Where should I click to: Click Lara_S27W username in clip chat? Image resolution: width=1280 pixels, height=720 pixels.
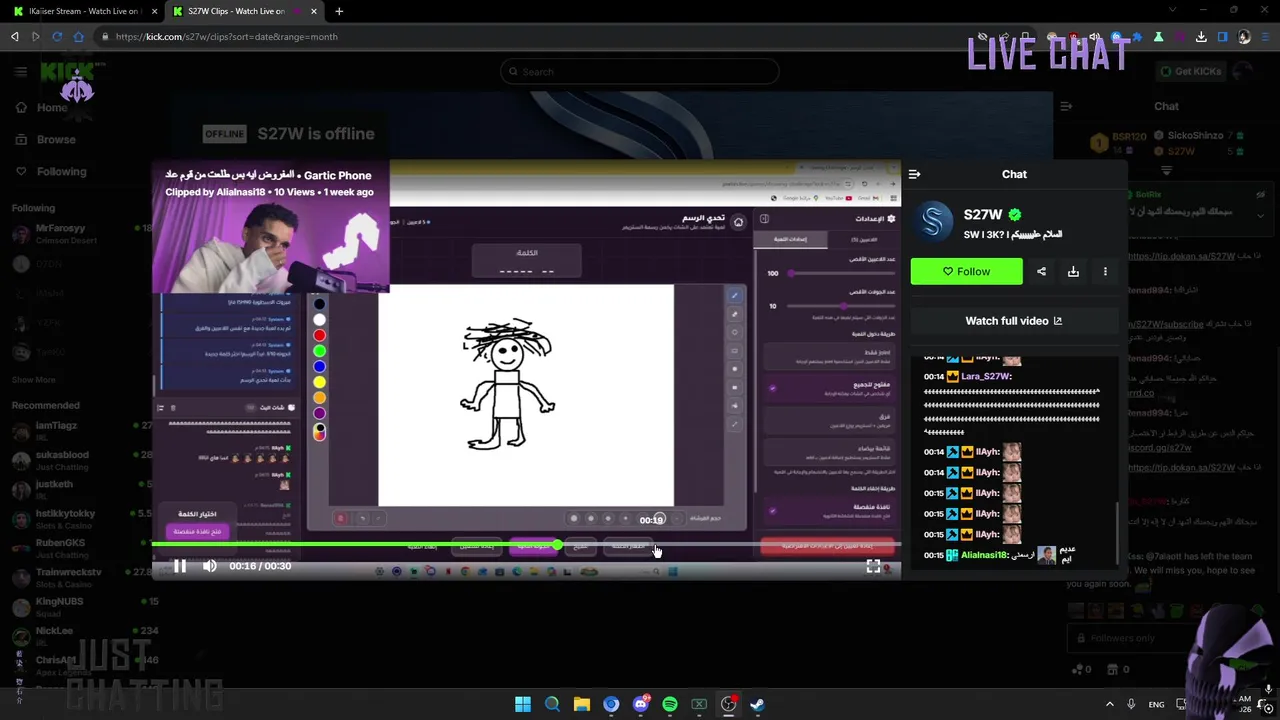point(986,377)
